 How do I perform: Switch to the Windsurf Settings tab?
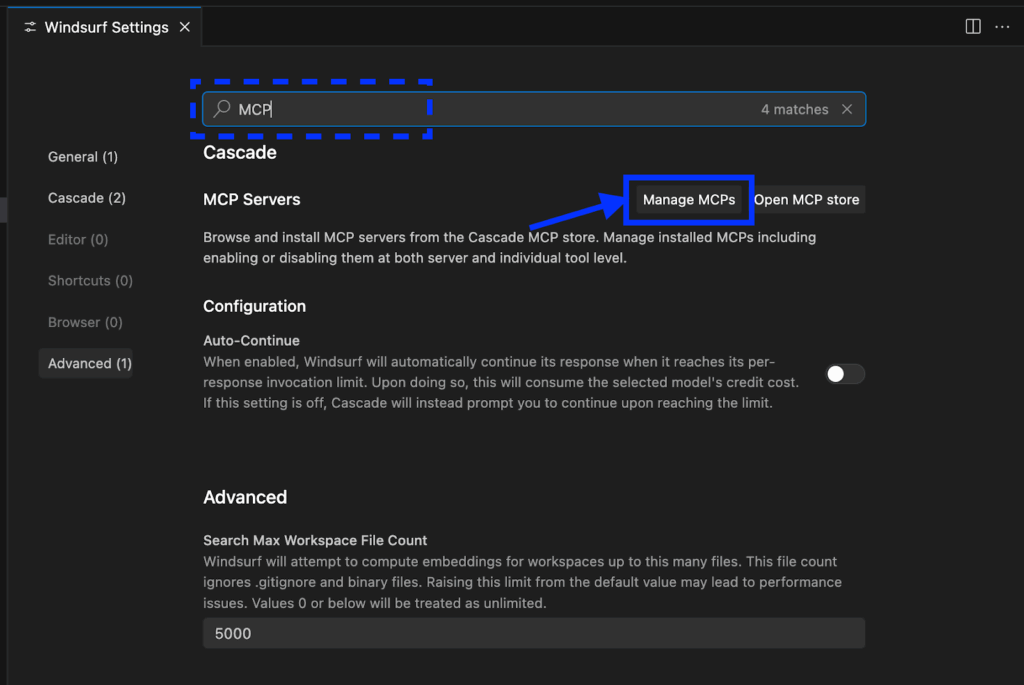click(x=106, y=28)
